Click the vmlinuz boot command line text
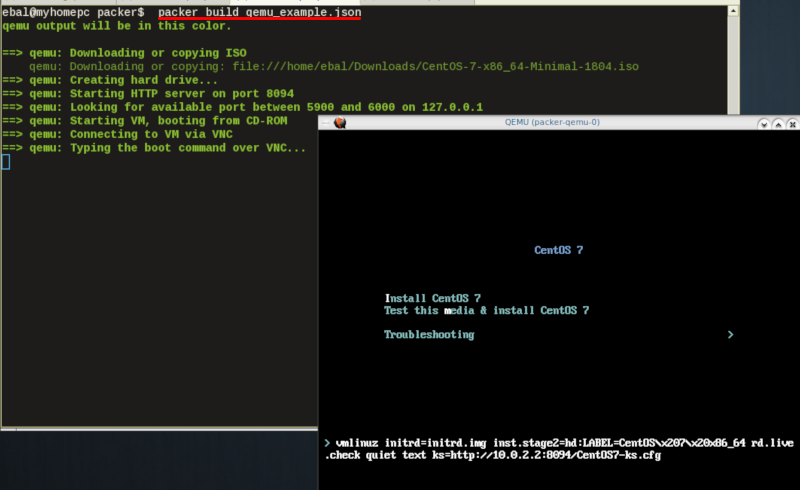Screen dimensions: 800x490 click(559, 449)
